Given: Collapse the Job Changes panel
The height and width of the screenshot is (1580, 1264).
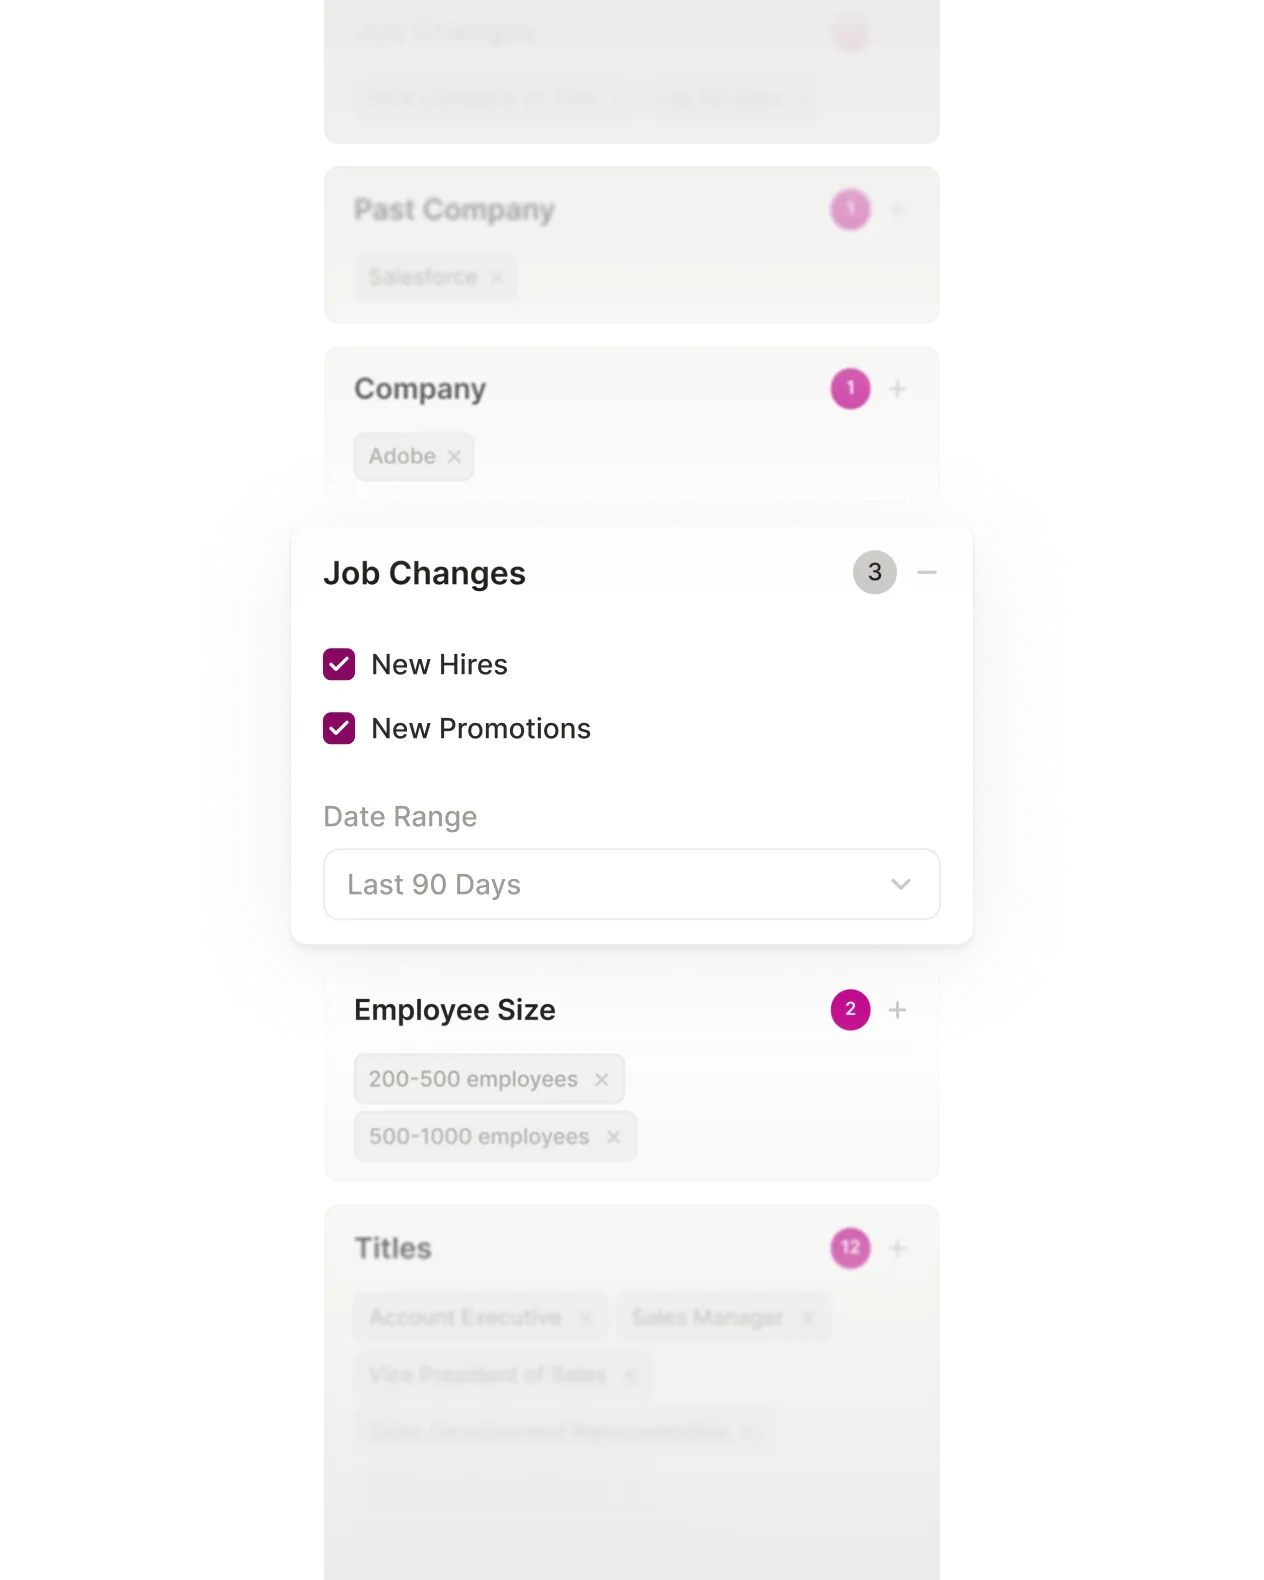Looking at the screenshot, I should click(927, 572).
